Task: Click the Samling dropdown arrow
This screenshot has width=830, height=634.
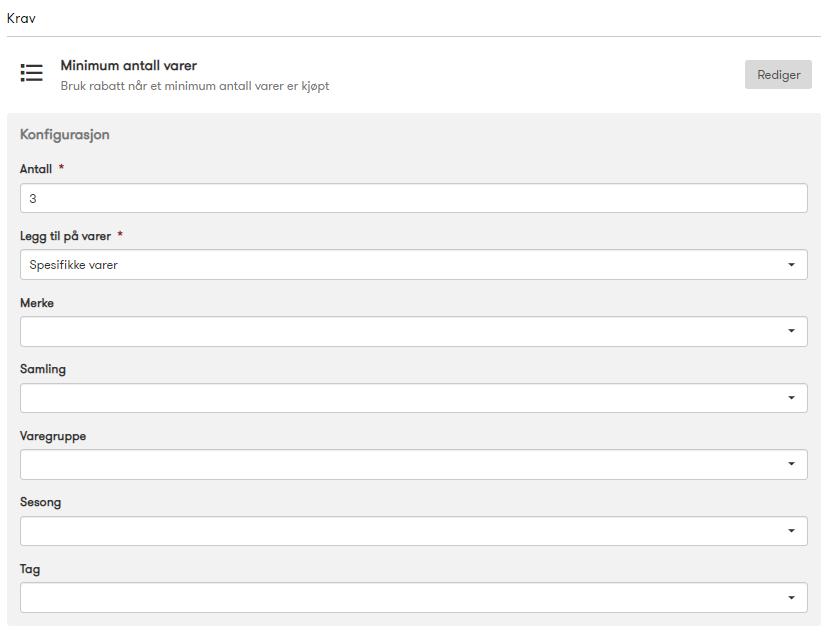Action: pos(791,397)
